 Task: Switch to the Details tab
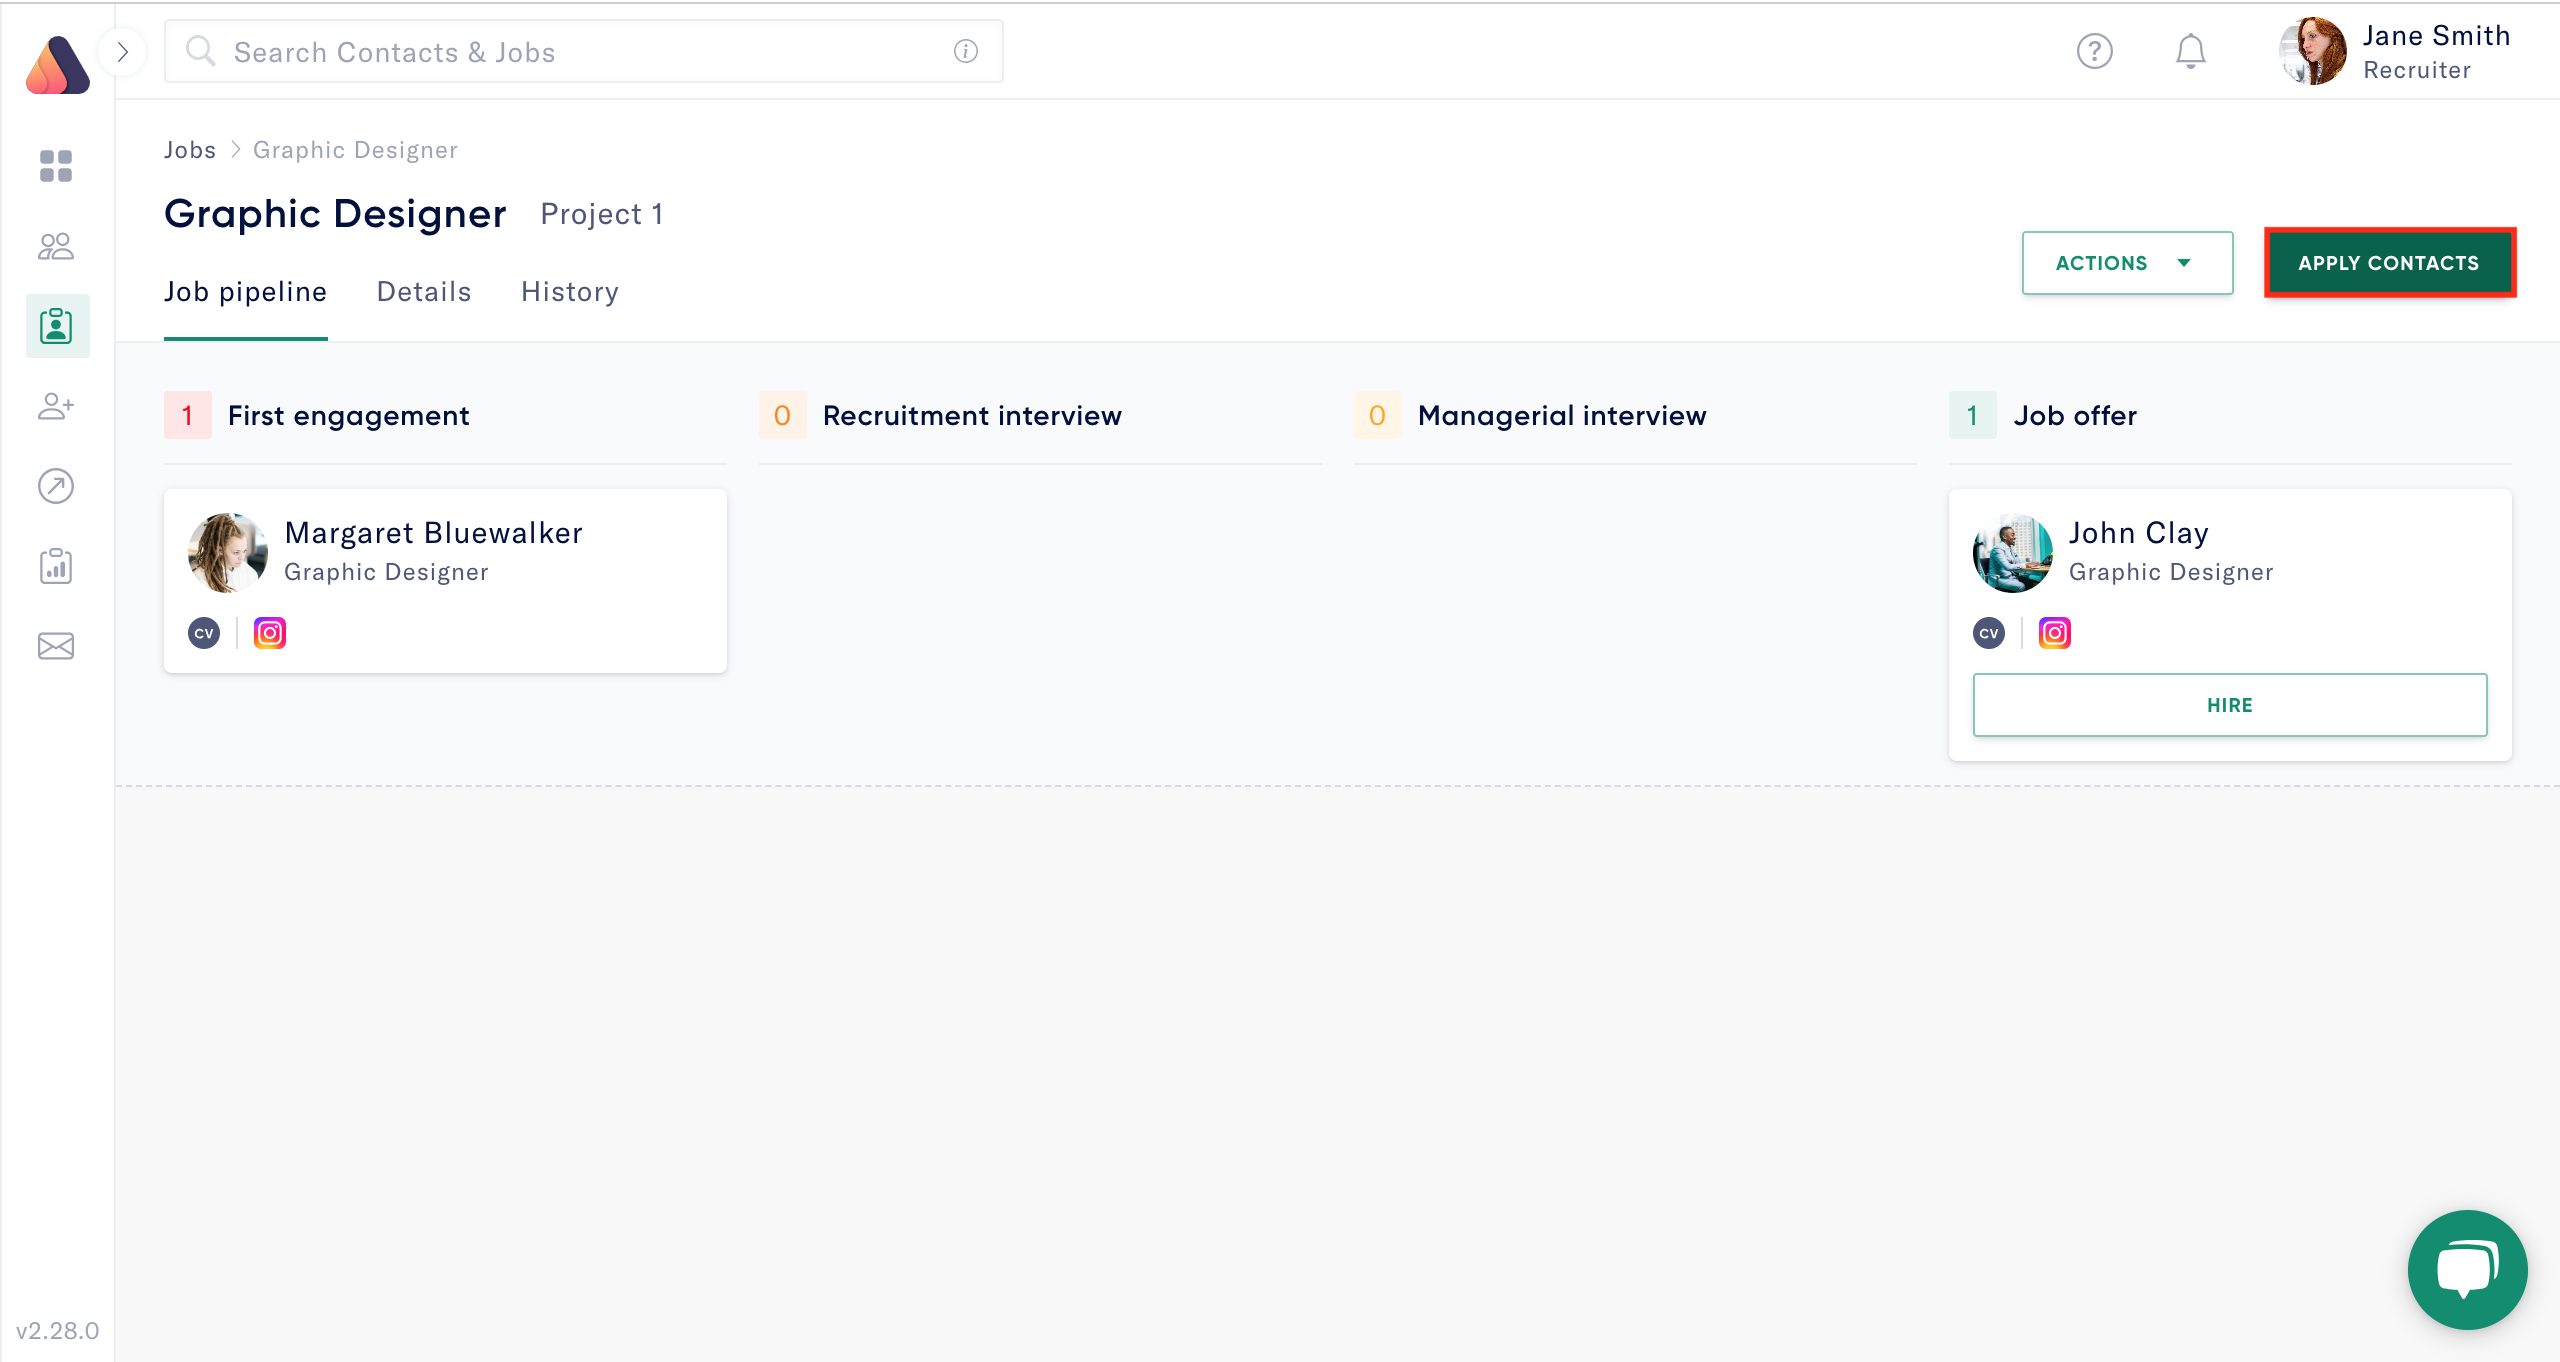423,291
